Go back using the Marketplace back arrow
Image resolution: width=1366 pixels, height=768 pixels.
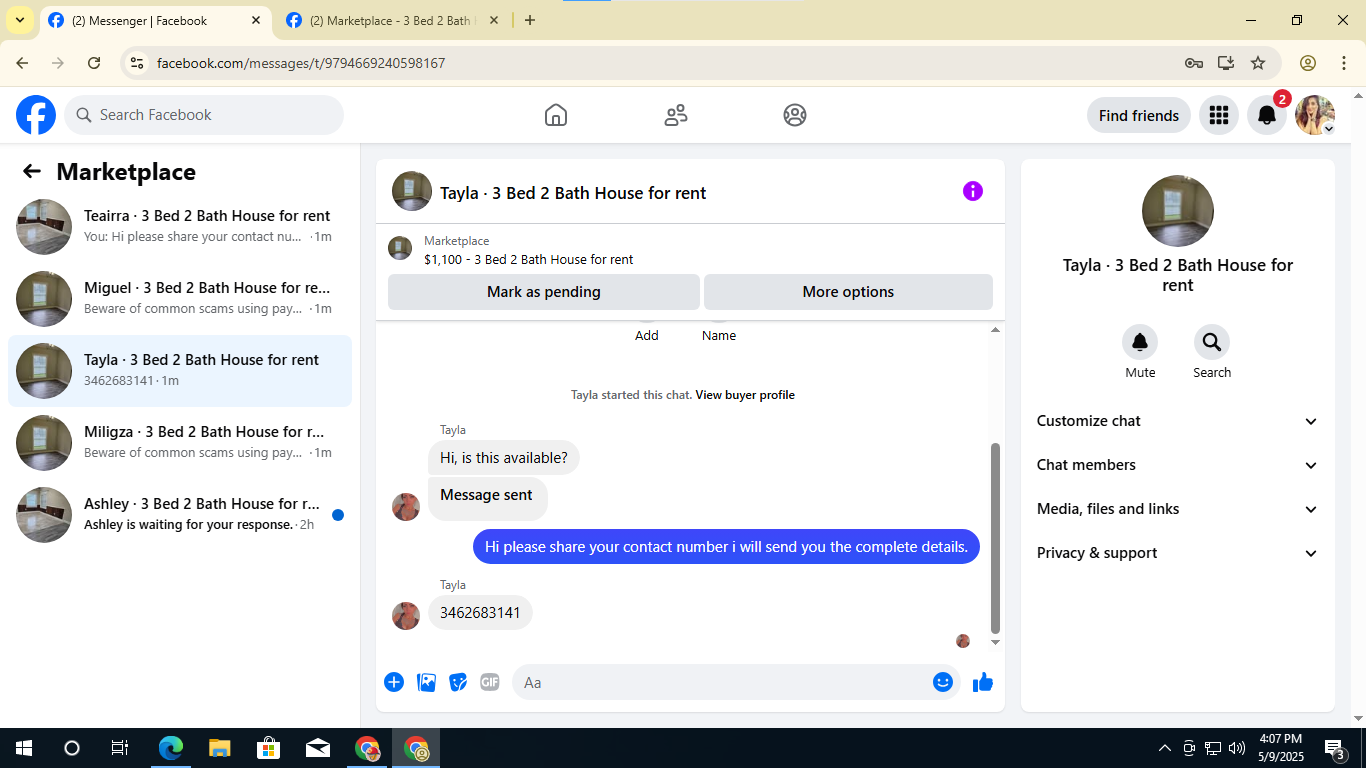pos(32,171)
